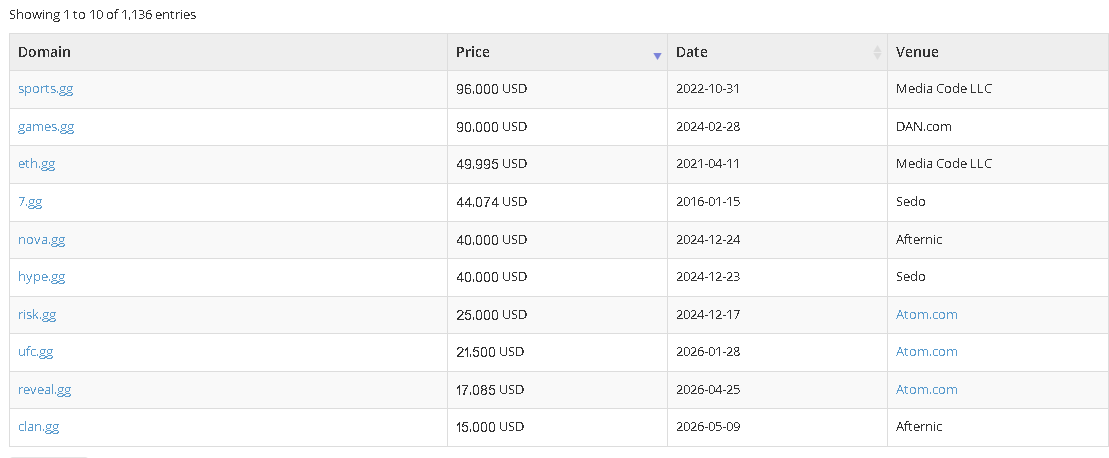Click the Price column header
The width and height of the screenshot is (1109, 458).
click(557, 52)
